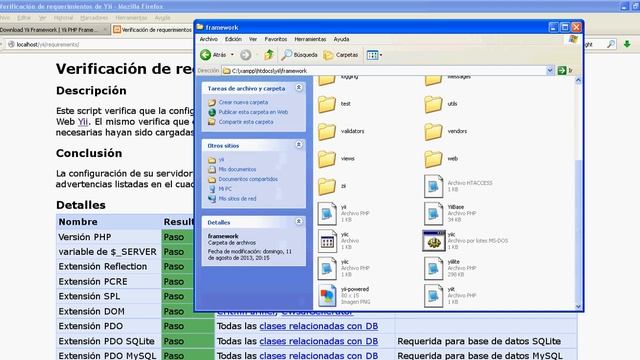Open the views mode icon in toolbar

pos(372,55)
